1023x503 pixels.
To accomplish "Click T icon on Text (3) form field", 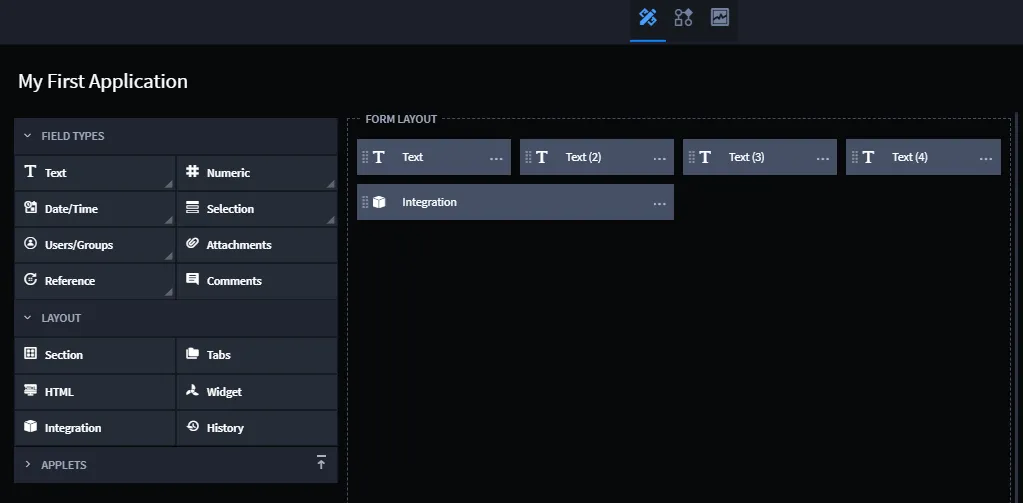I will (x=705, y=157).
